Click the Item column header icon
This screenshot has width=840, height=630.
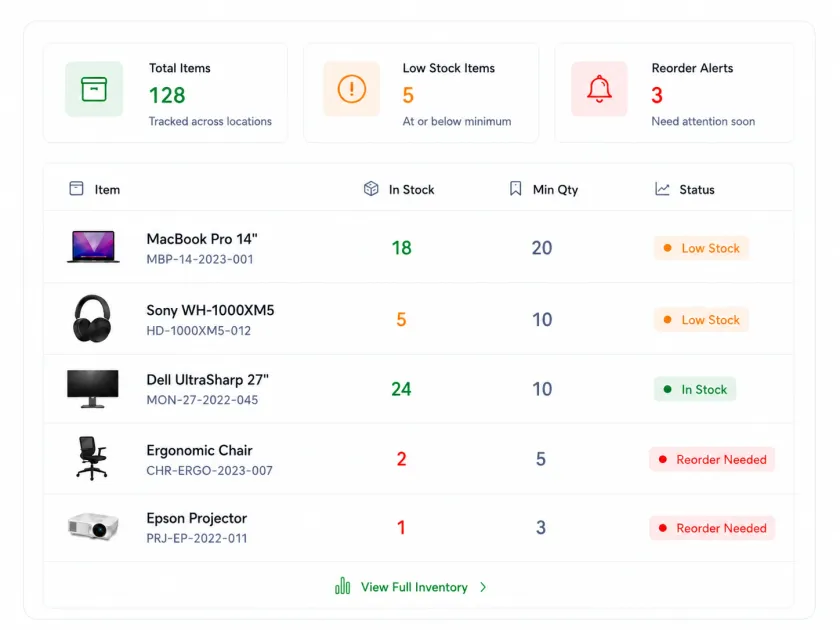click(x=76, y=189)
